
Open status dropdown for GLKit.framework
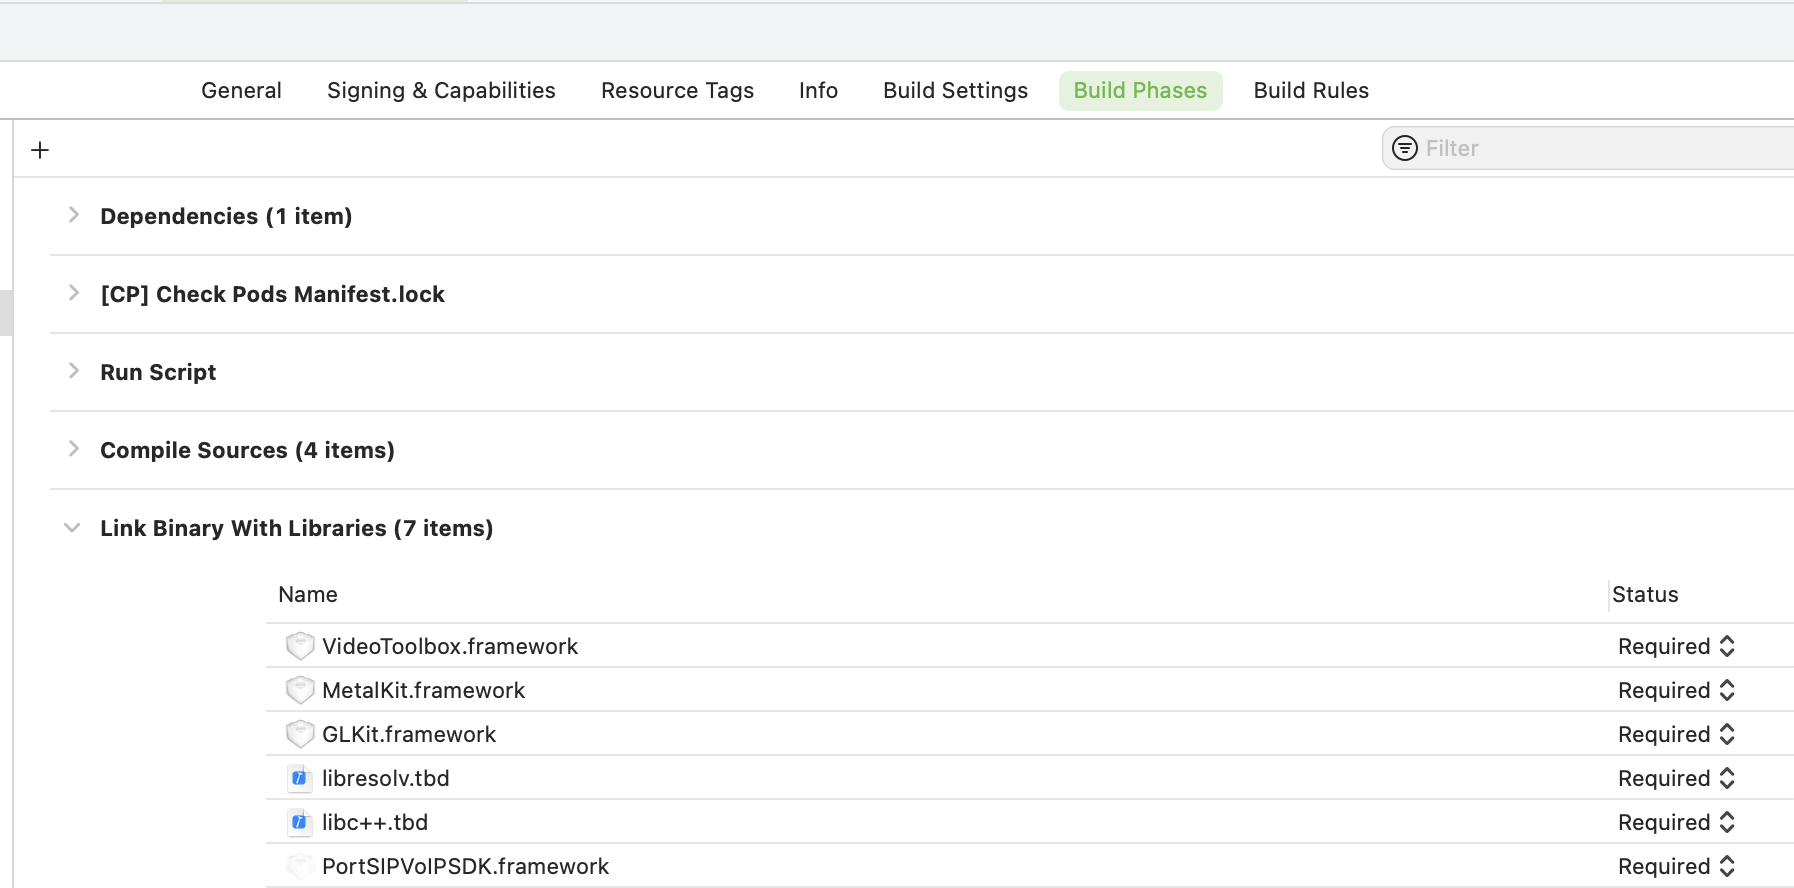tap(1676, 734)
